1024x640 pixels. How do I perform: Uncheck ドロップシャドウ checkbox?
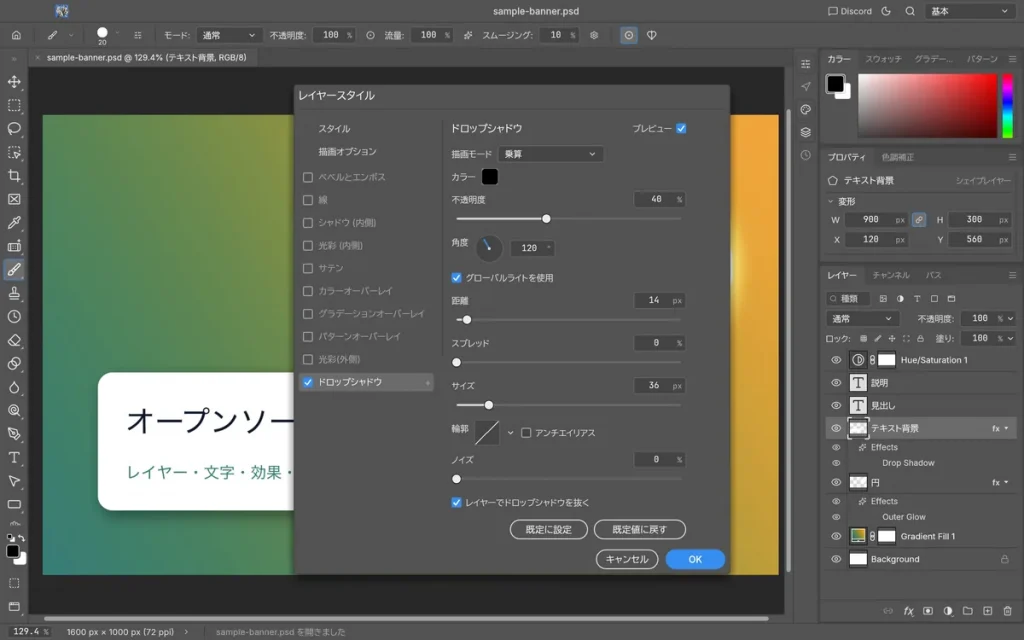coord(308,382)
